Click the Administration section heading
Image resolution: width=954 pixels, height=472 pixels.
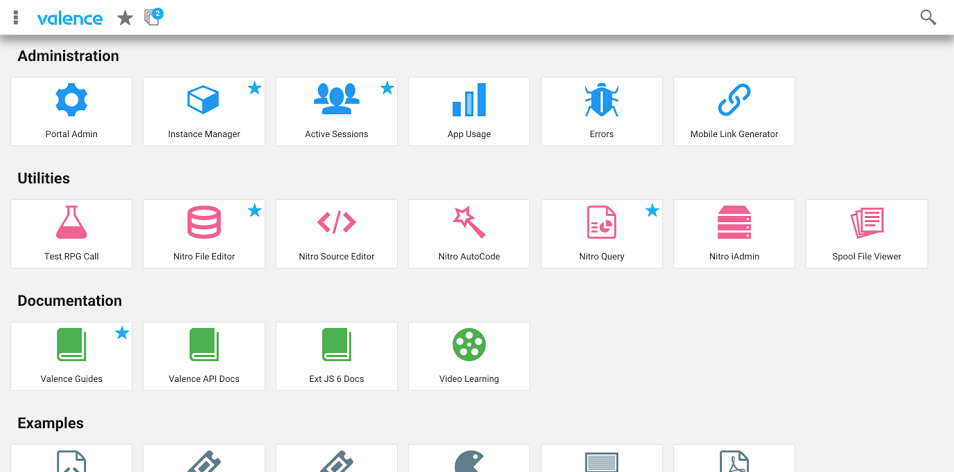click(68, 56)
